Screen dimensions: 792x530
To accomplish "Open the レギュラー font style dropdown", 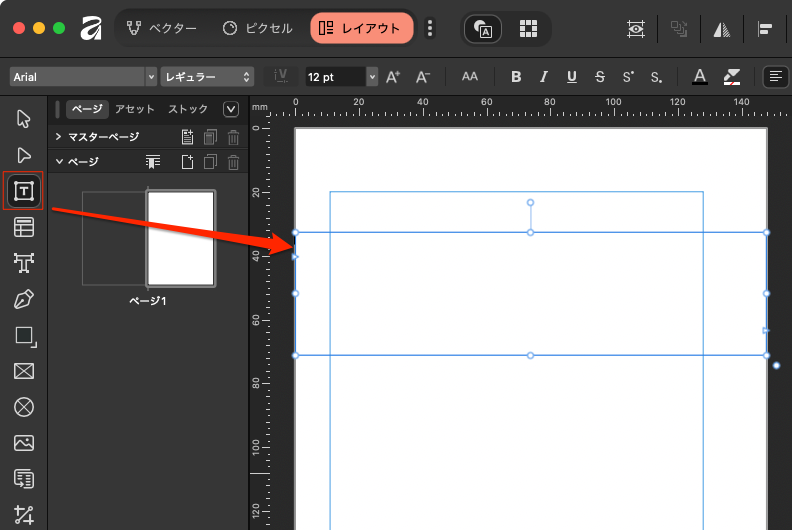I will tap(207, 77).
